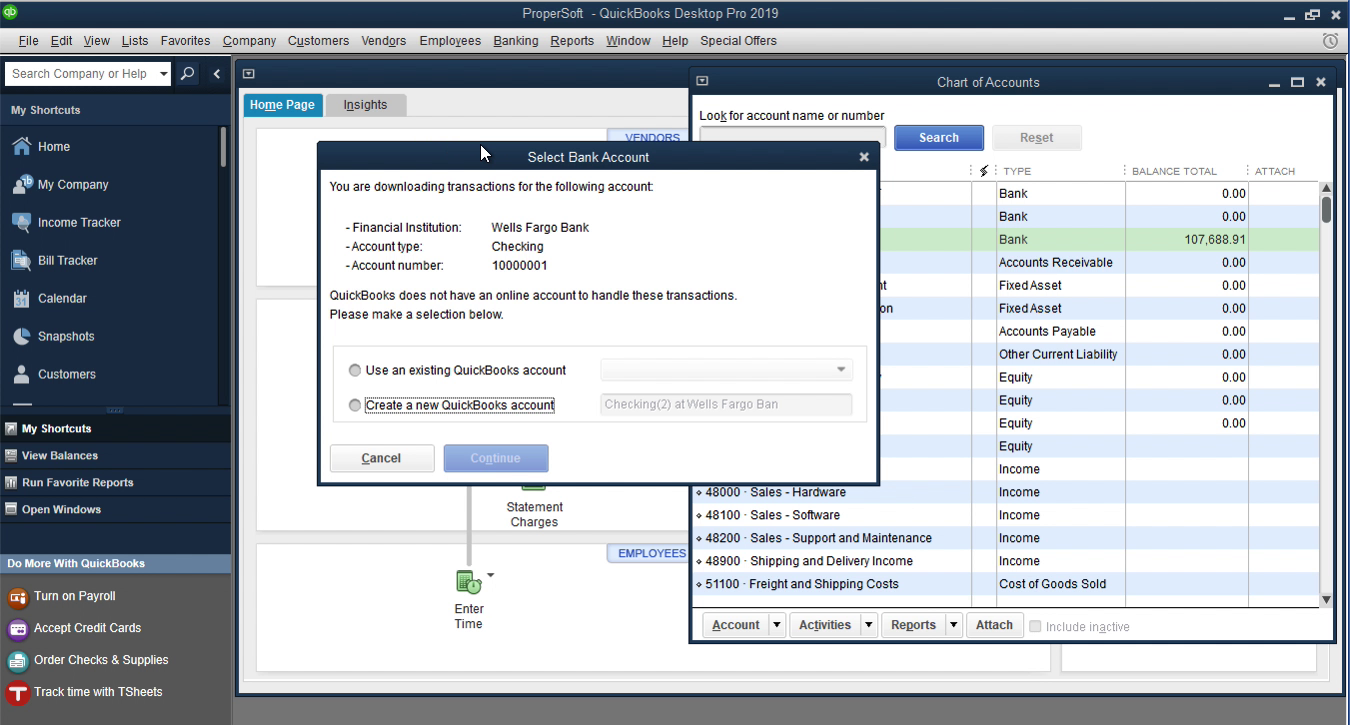Image resolution: width=1350 pixels, height=725 pixels.
Task: Open the Special Offers menu
Action: (738, 41)
